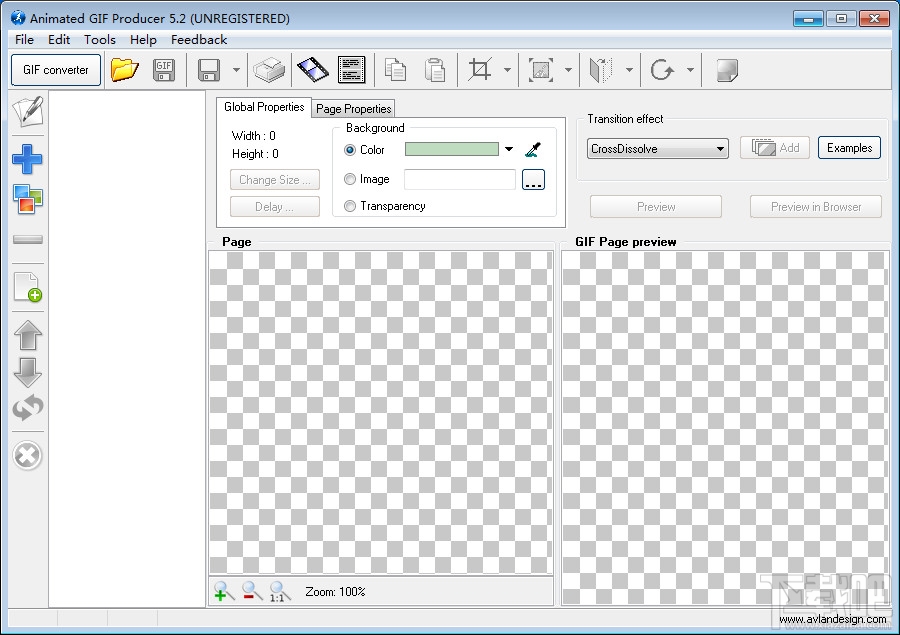The height and width of the screenshot is (635, 900).
Task: Click the browse image ellipsis button
Action: [533, 180]
